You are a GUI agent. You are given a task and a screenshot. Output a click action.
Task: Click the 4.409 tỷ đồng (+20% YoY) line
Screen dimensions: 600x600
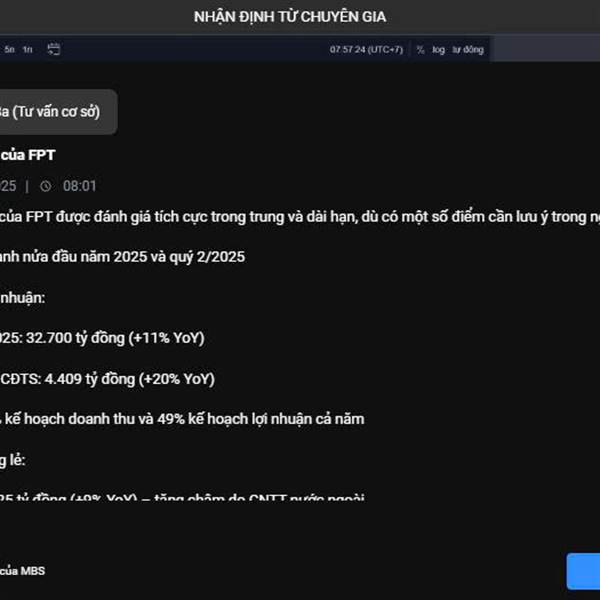click(108, 379)
